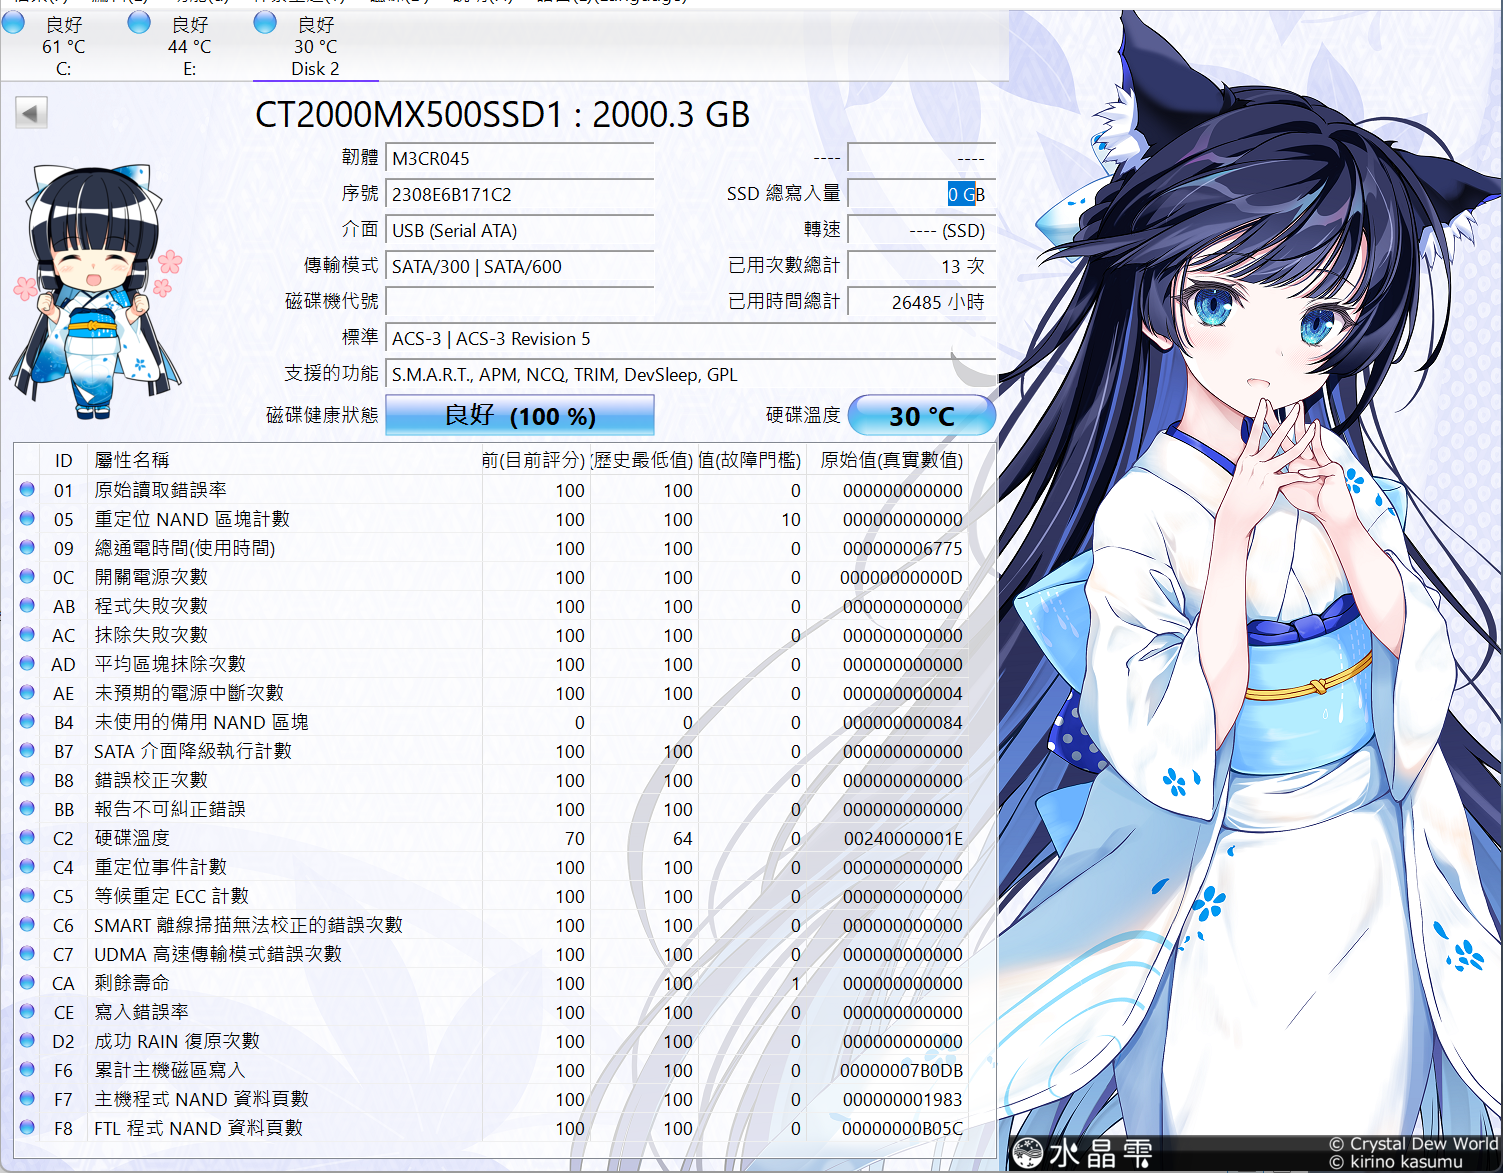Select status orb for AE 未預期的電源中斷次數
Viewport: 1503px width, 1173px height.
click(x=27, y=693)
